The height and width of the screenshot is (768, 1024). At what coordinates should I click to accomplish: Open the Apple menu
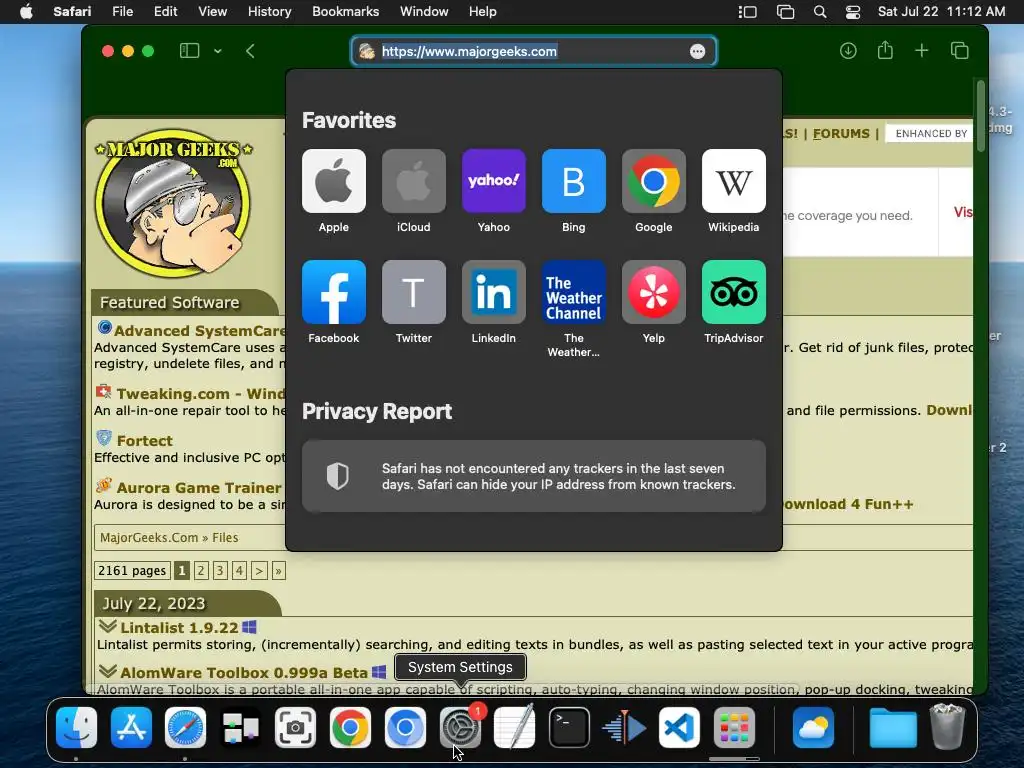[x=26, y=12]
